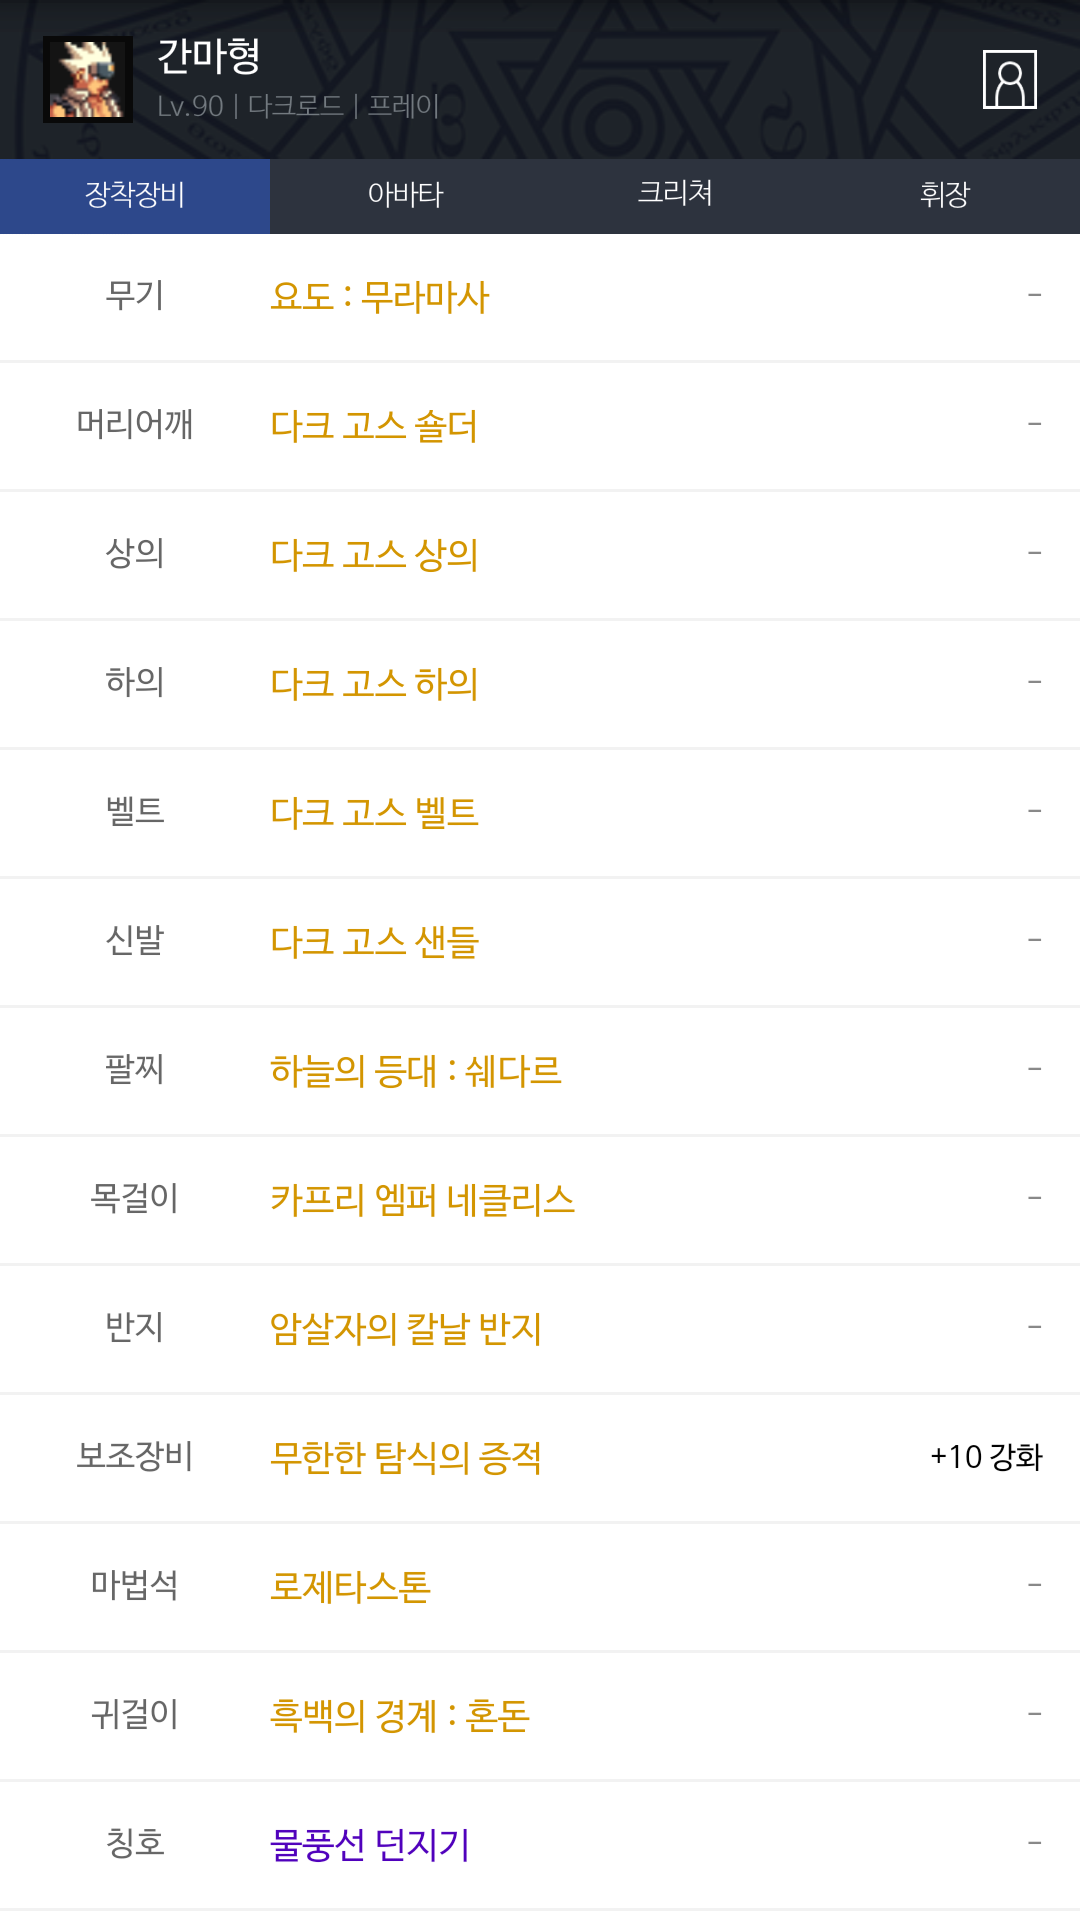This screenshot has height=1920, width=1080.
Task: Select 다크 고스 하의 item
Action: 374,684
